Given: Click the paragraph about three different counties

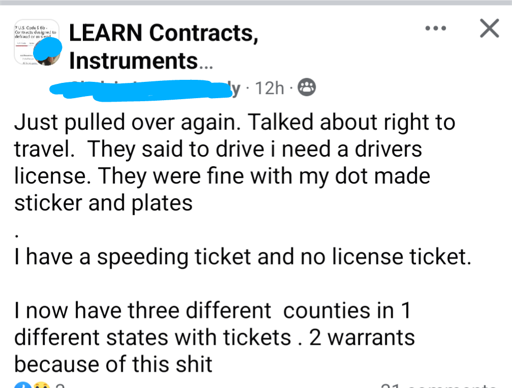Looking at the screenshot, I should point(214,337).
